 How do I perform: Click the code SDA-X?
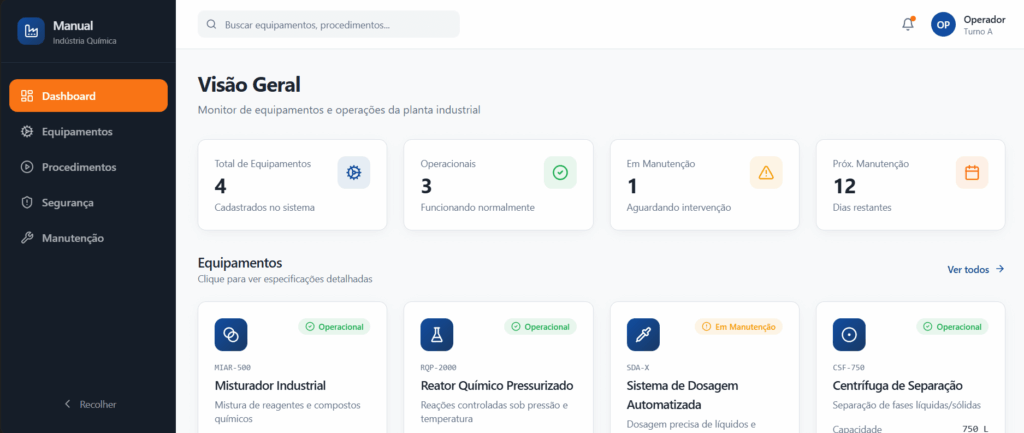pos(638,367)
